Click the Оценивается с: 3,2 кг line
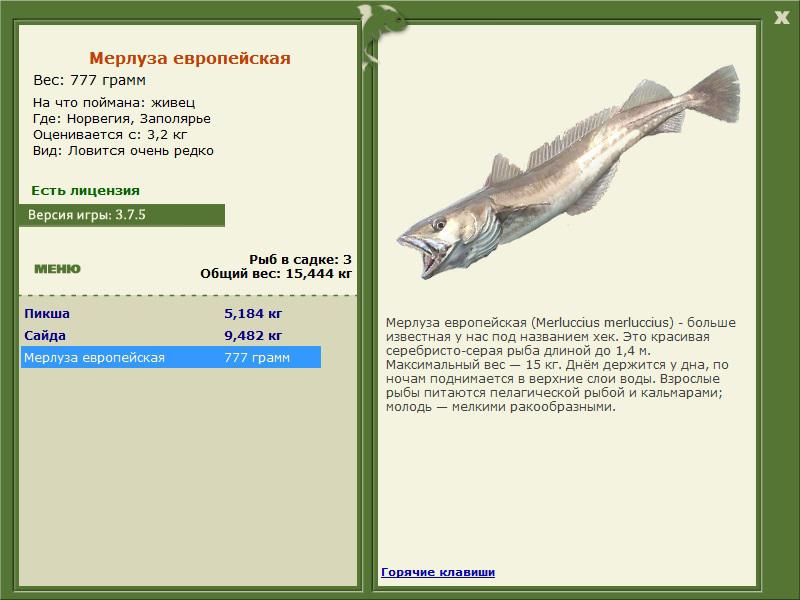Screen dimensions: 800x600 click(x=110, y=135)
